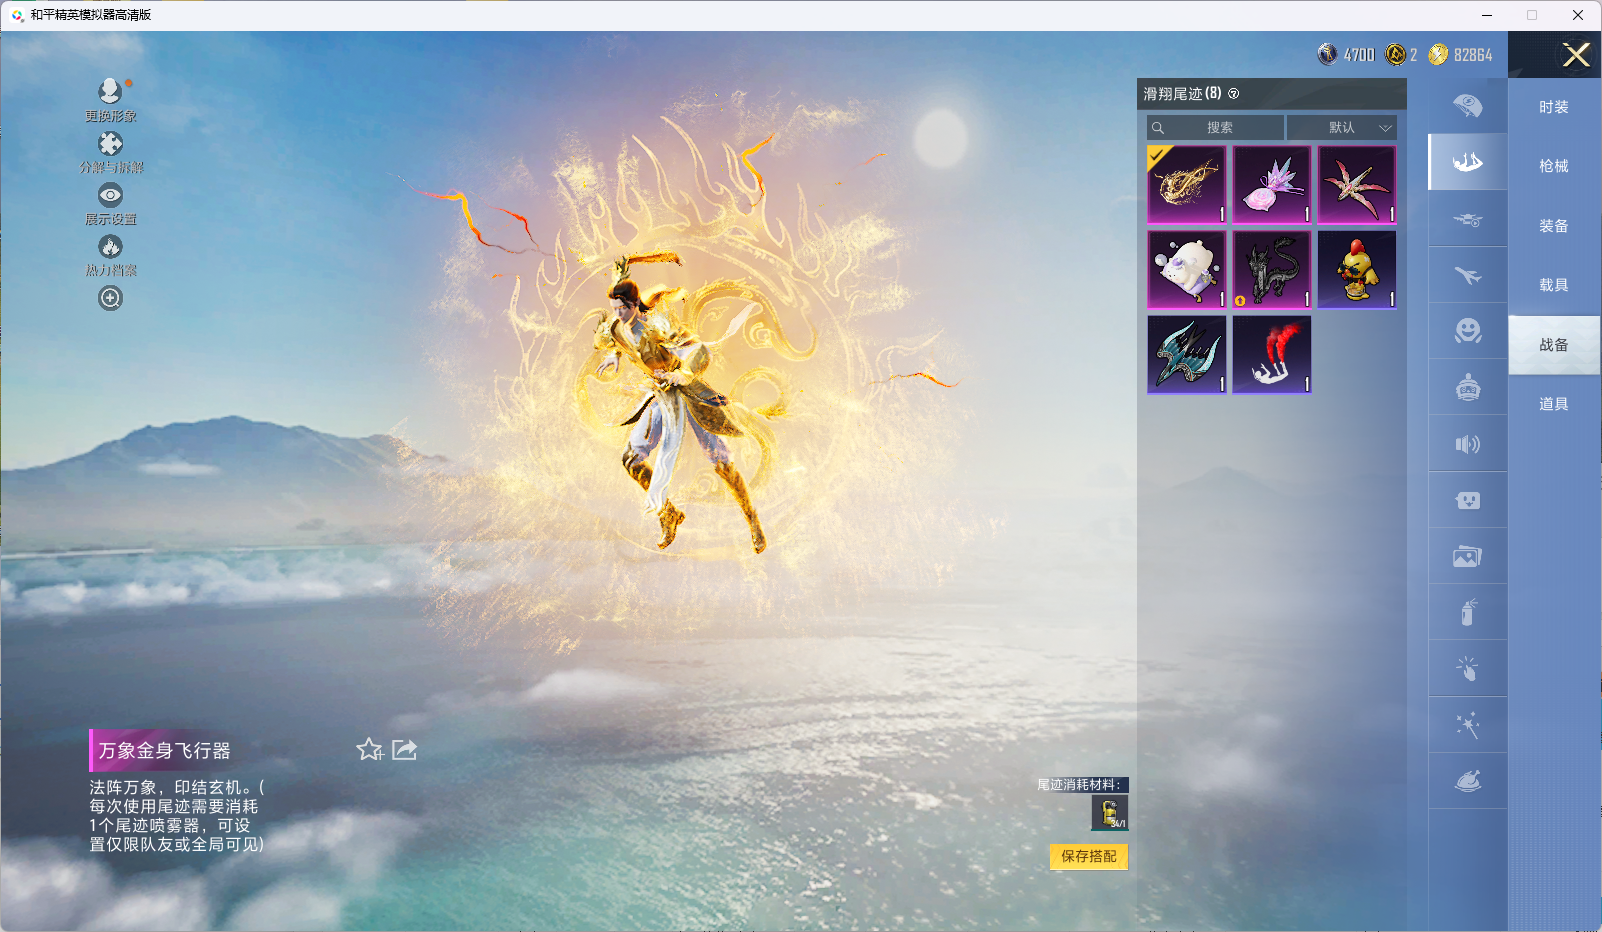Favorite the item with star icon
Image resolution: width=1602 pixels, height=932 pixels.
369,750
